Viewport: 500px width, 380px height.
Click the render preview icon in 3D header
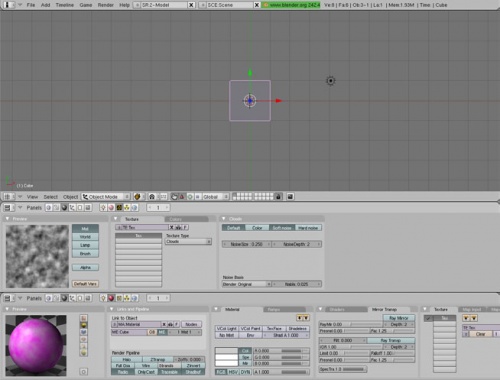(x=290, y=197)
